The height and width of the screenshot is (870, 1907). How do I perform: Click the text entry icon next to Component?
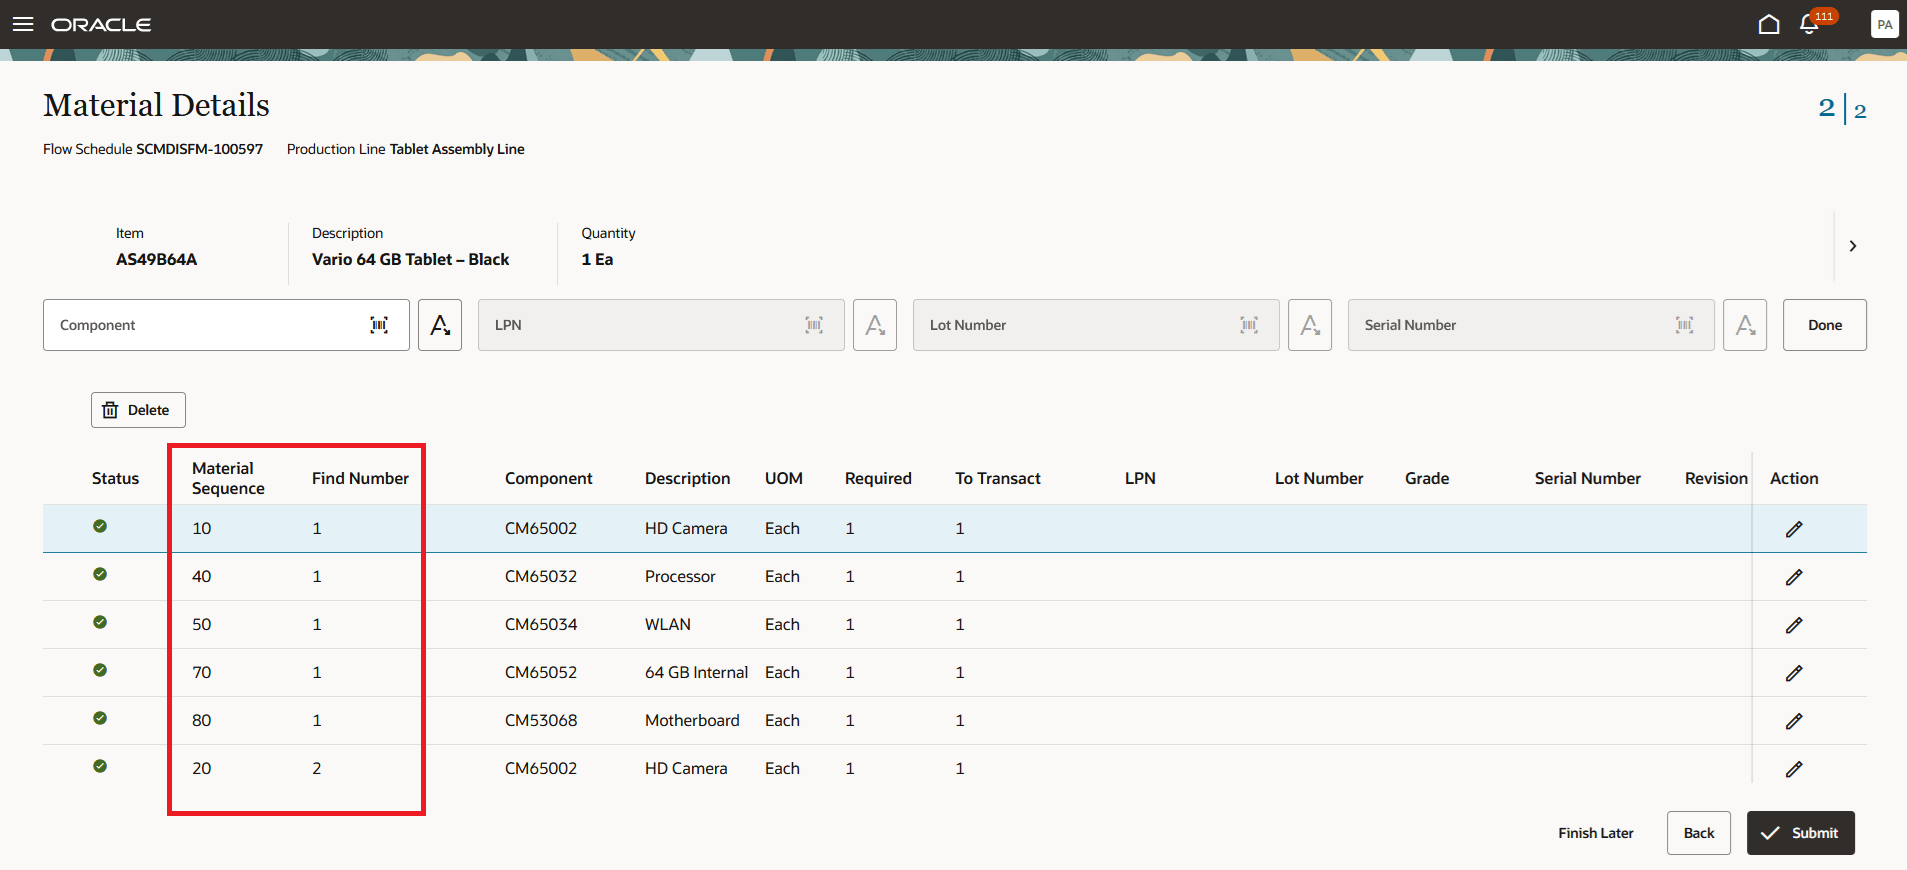[x=439, y=325]
